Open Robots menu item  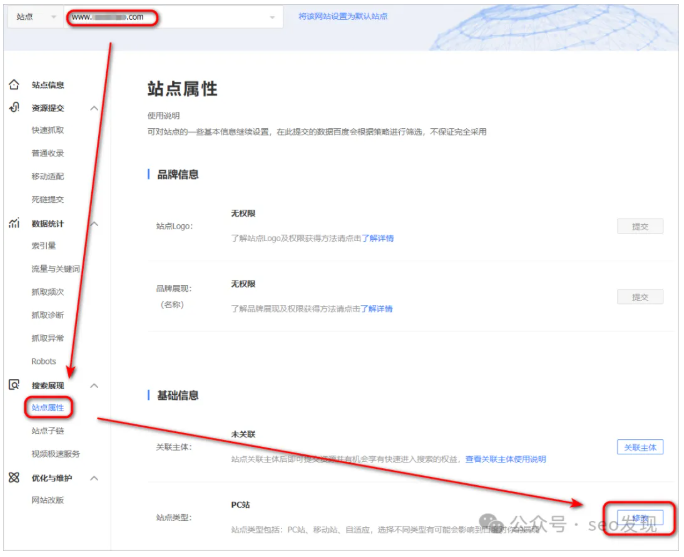tap(44, 361)
